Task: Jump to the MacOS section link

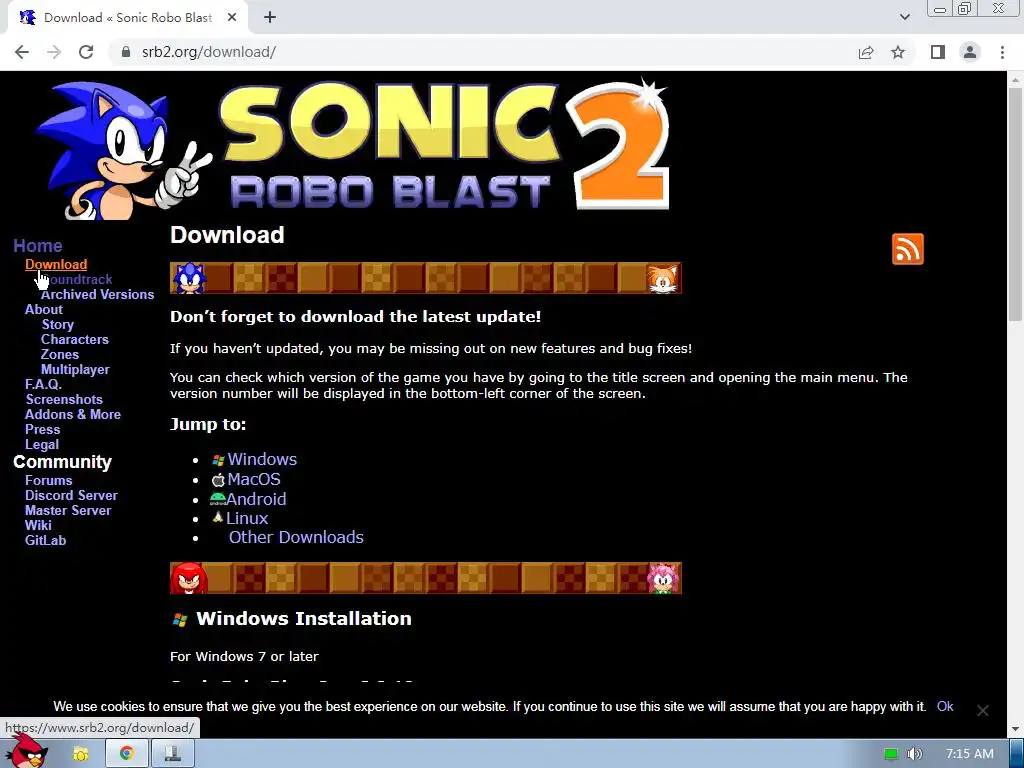Action: tap(254, 479)
